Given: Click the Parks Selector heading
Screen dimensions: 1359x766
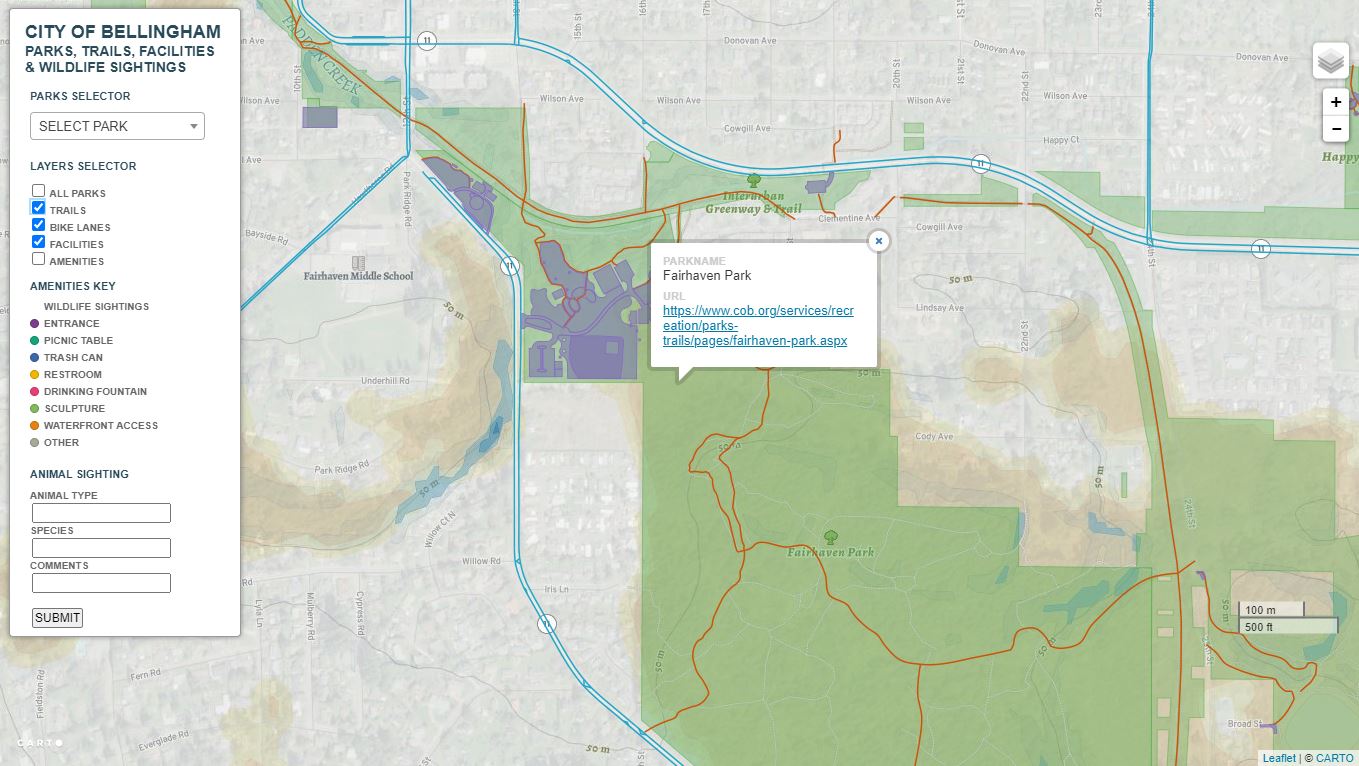Looking at the screenshot, I should click(x=80, y=97).
